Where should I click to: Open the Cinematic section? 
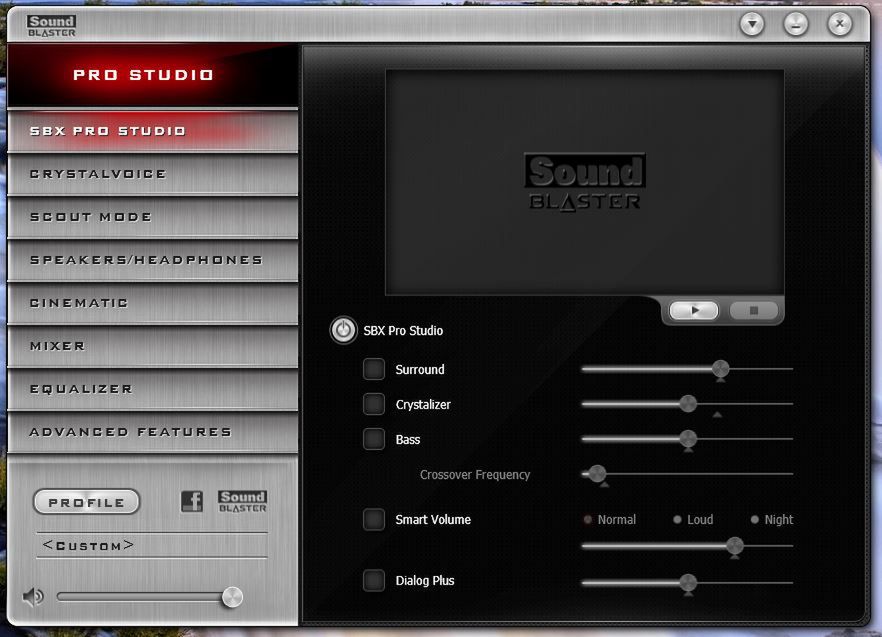pos(152,303)
